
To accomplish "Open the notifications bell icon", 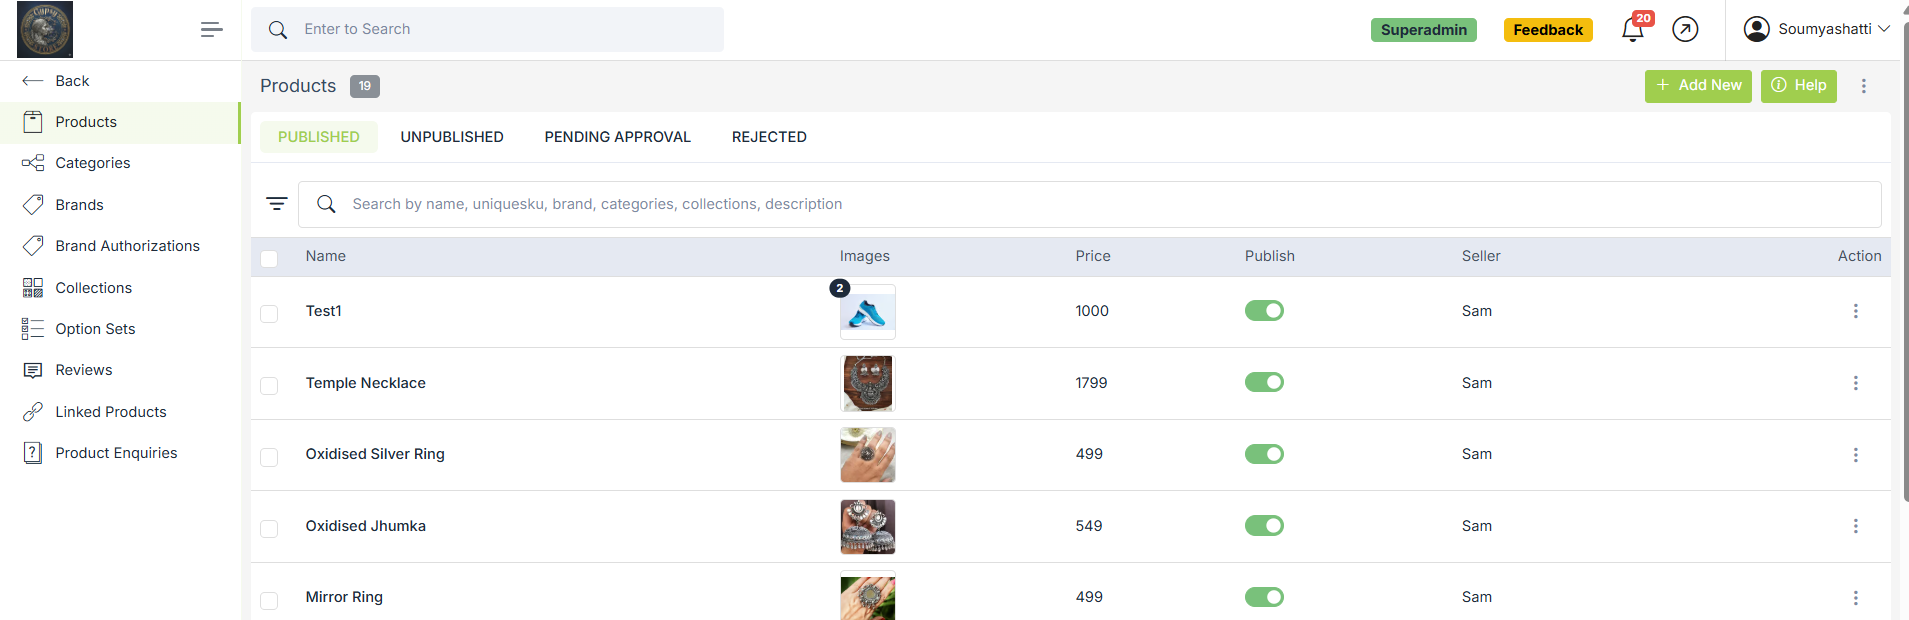I will tap(1632, 30).
